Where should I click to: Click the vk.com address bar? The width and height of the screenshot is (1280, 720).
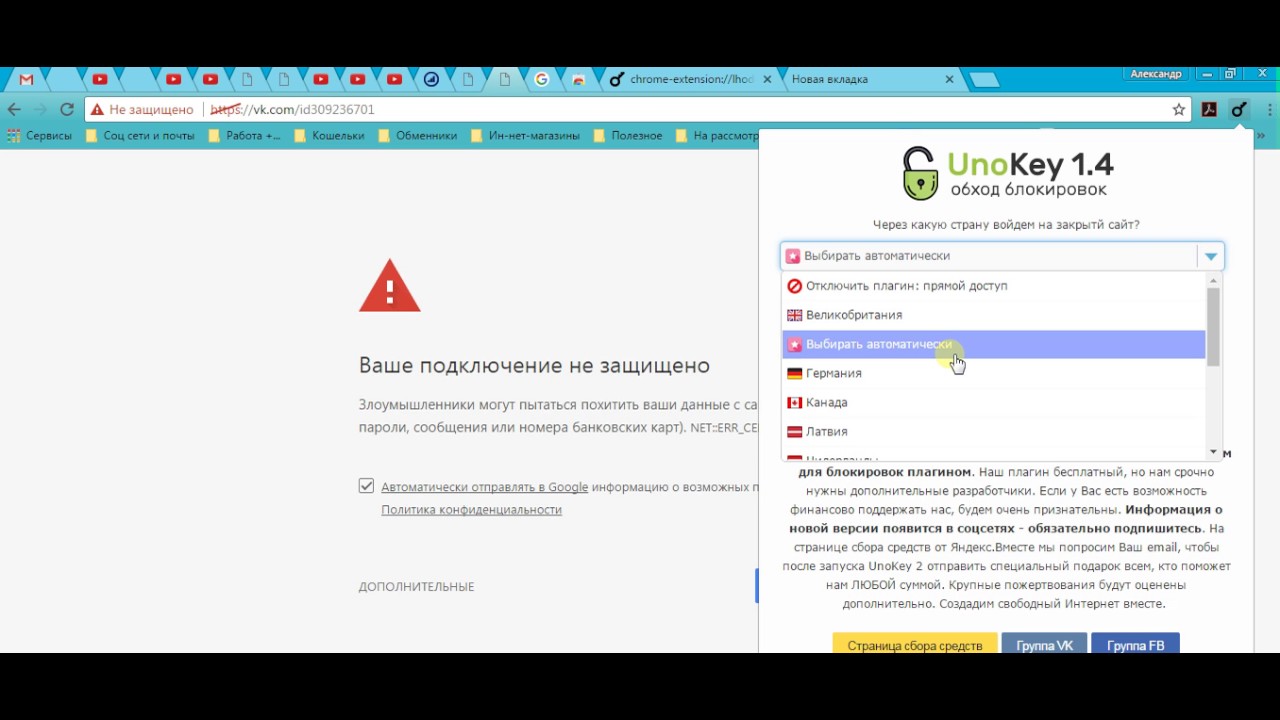point(640,109)
